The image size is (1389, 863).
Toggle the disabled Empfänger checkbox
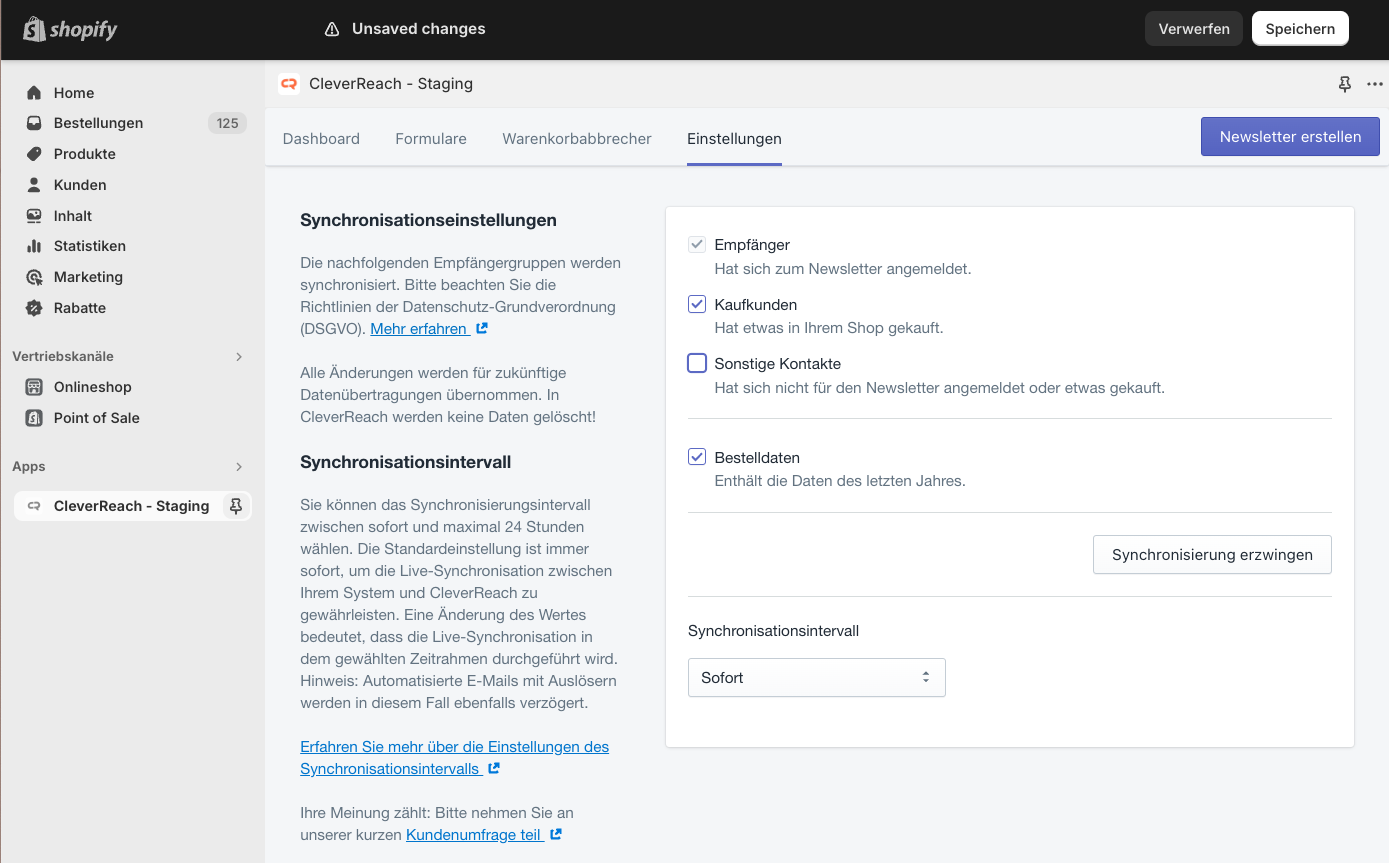pyautogui.click(x=697, y=244)
